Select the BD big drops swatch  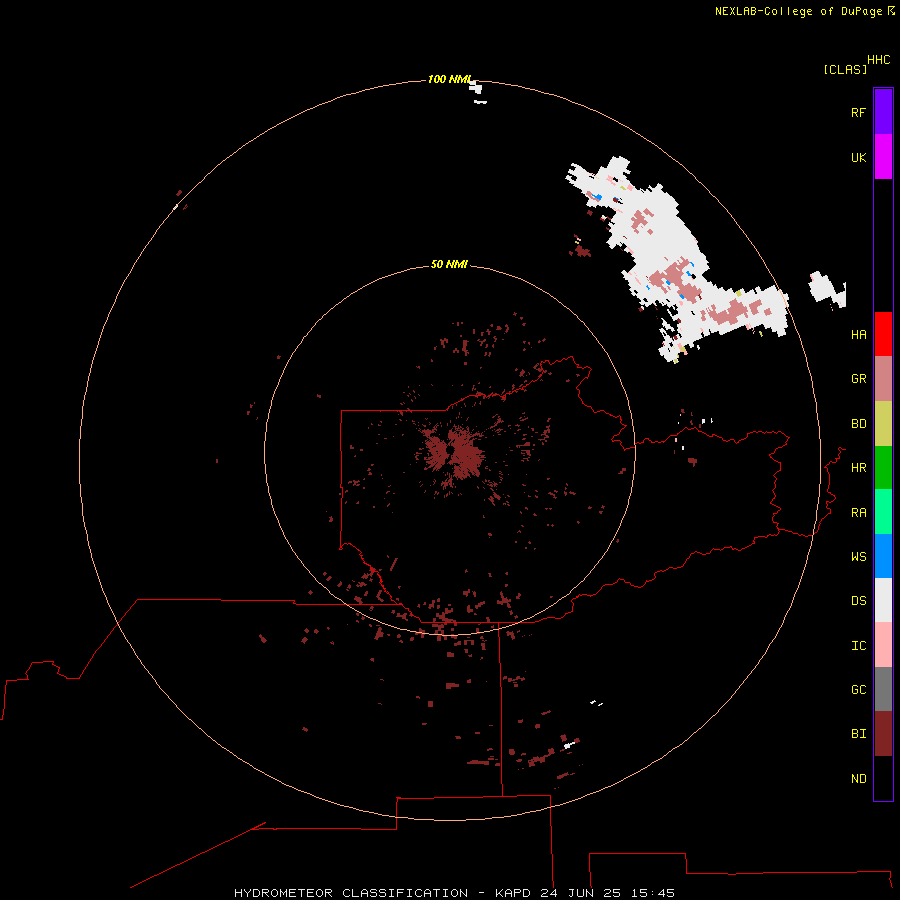tap(883, 424)
